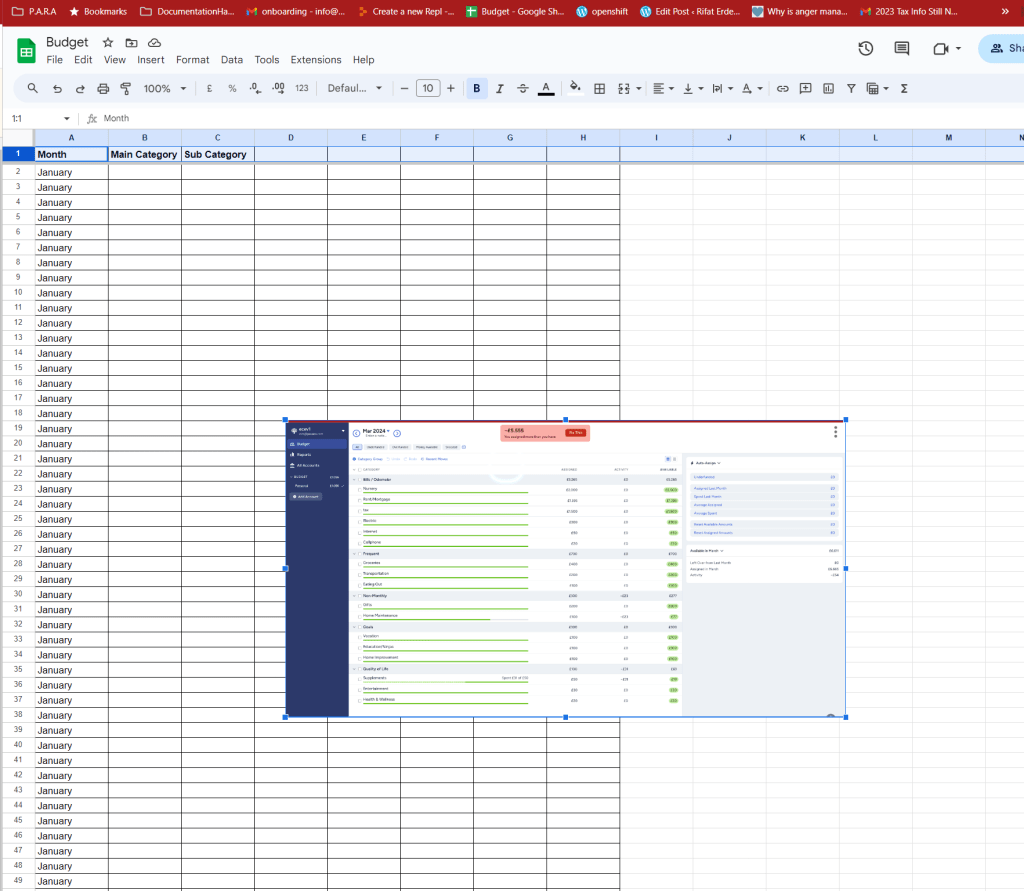Open horizontal align dropdown

[664, 88]
